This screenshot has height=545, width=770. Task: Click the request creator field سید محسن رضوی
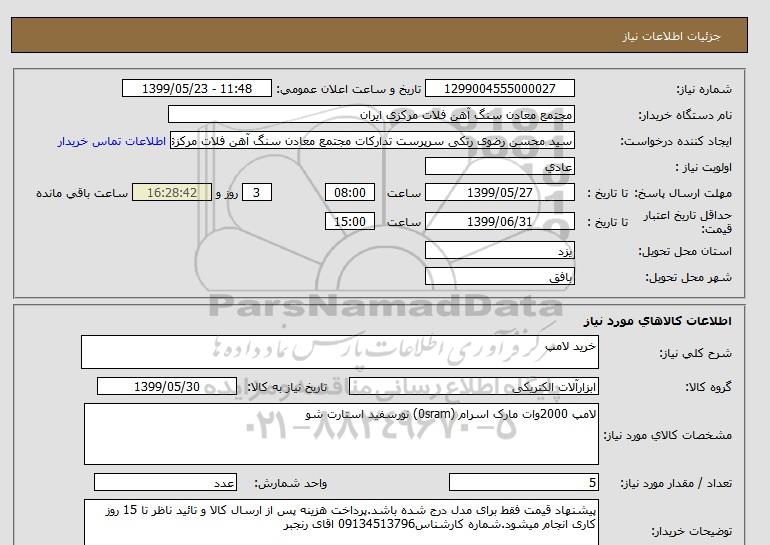click(372, 141)
